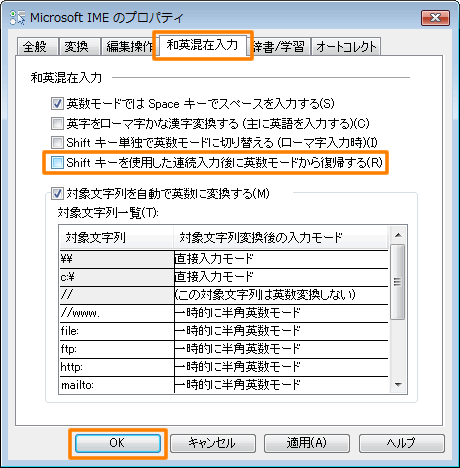
Task: Open input mode cell for ¥¥ row
Action: click(x=281, y=259)
